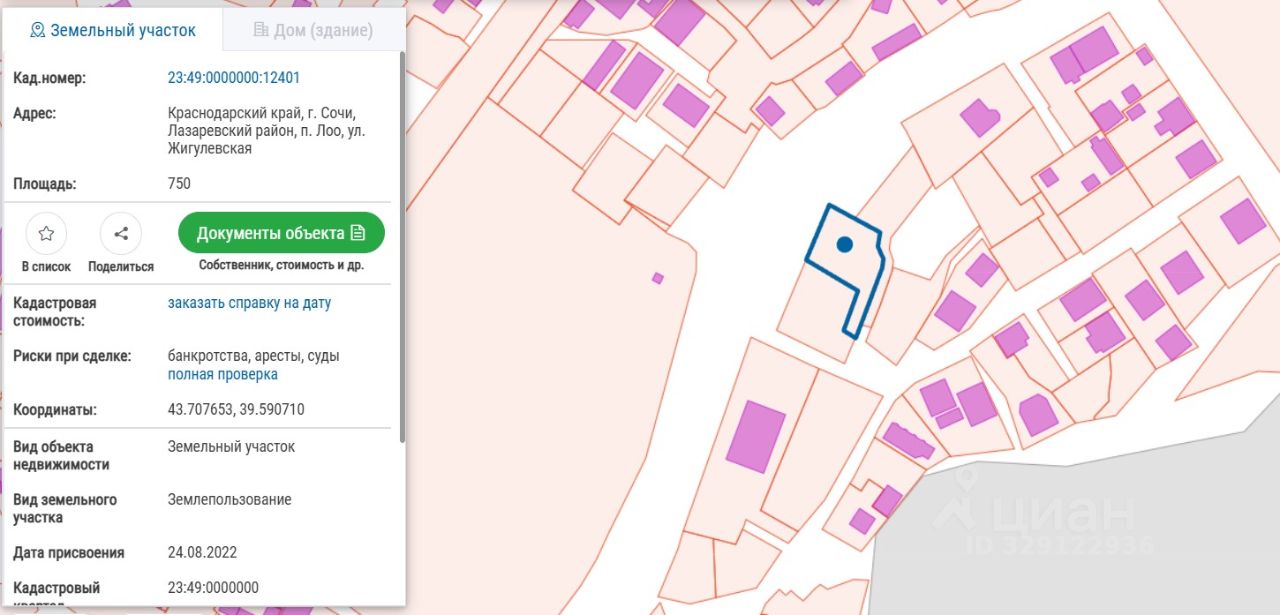
Task: Click the 'В список' label text
Action: (x=46, y=267)
